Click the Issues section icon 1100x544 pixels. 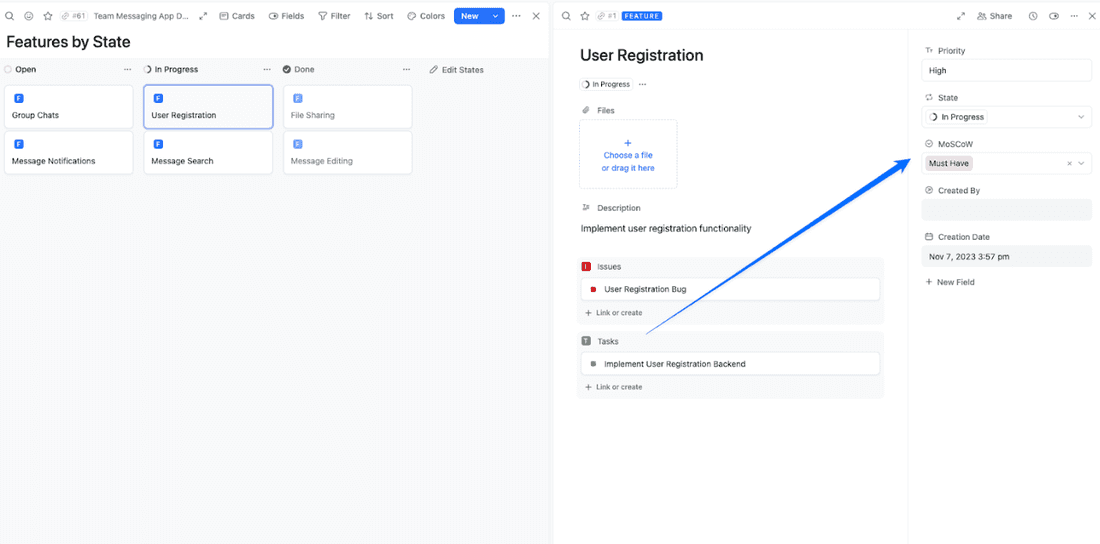(x=586, y=267)
